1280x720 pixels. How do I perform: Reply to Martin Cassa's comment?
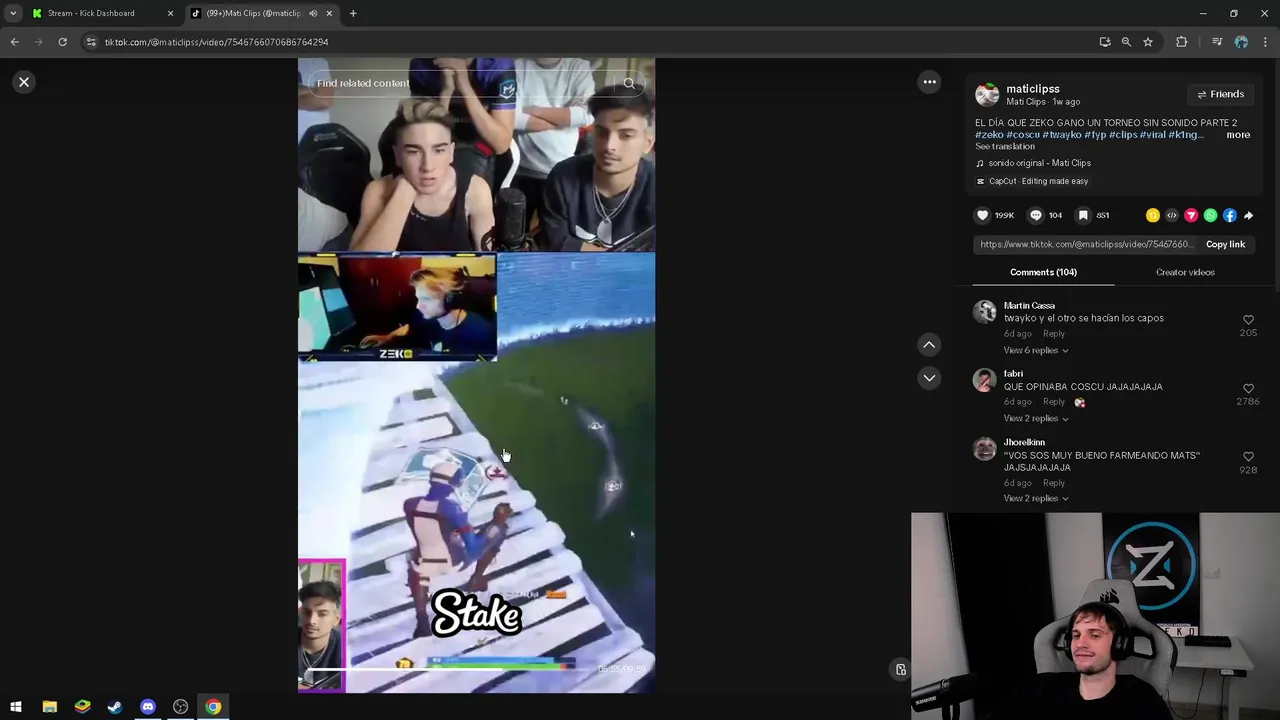[x=1054, y=334]
